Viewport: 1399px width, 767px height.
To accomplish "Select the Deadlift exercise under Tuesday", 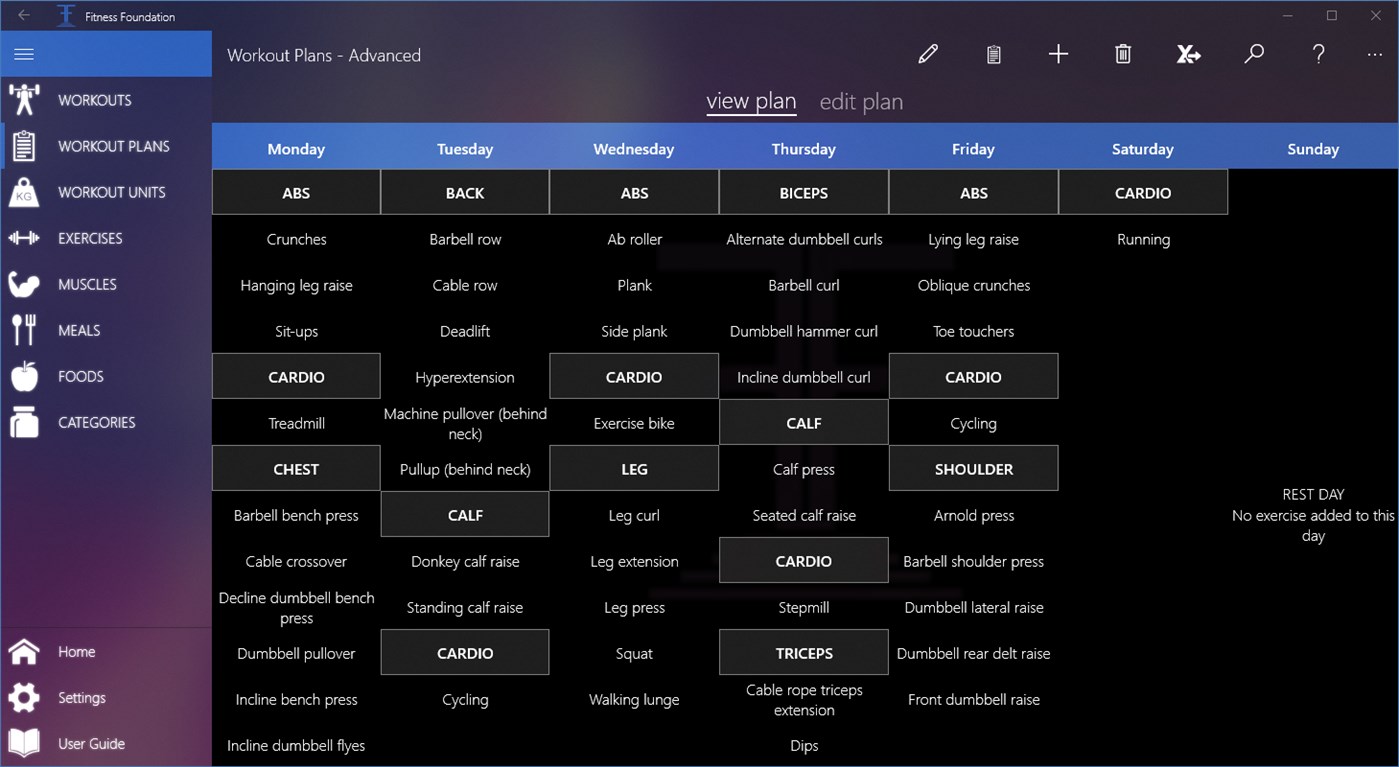I will 465,331.
